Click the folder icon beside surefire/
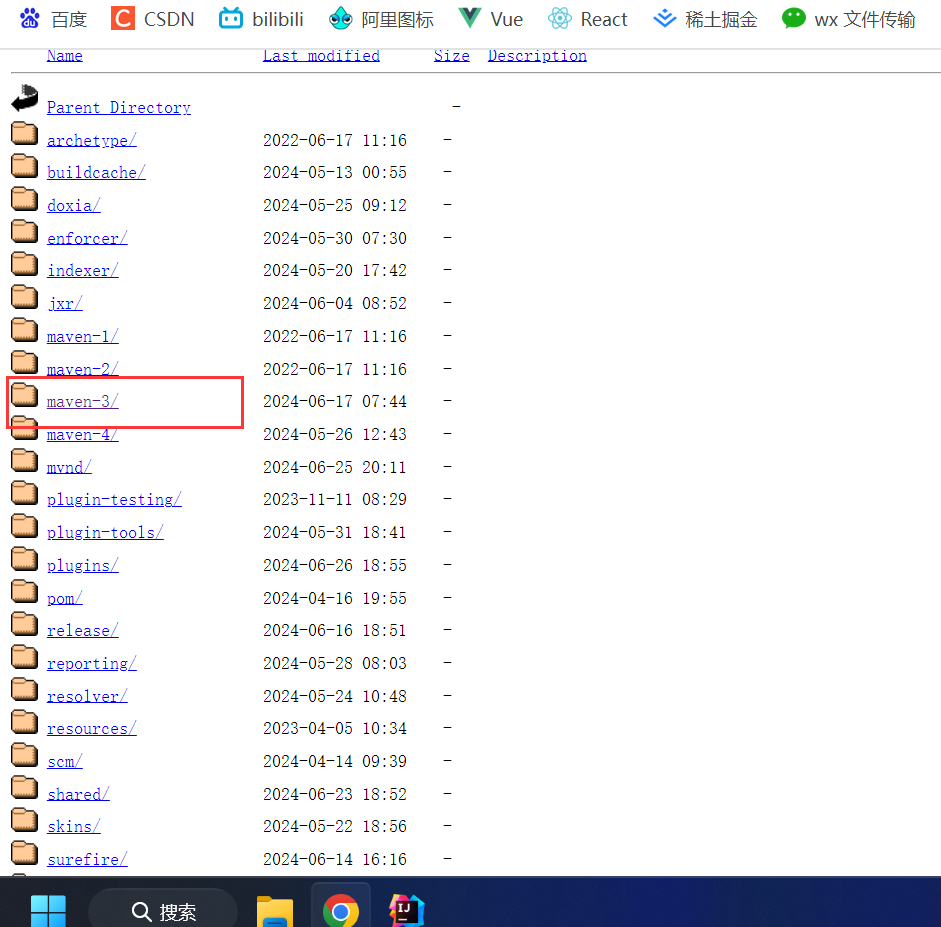 pos(25,853)
